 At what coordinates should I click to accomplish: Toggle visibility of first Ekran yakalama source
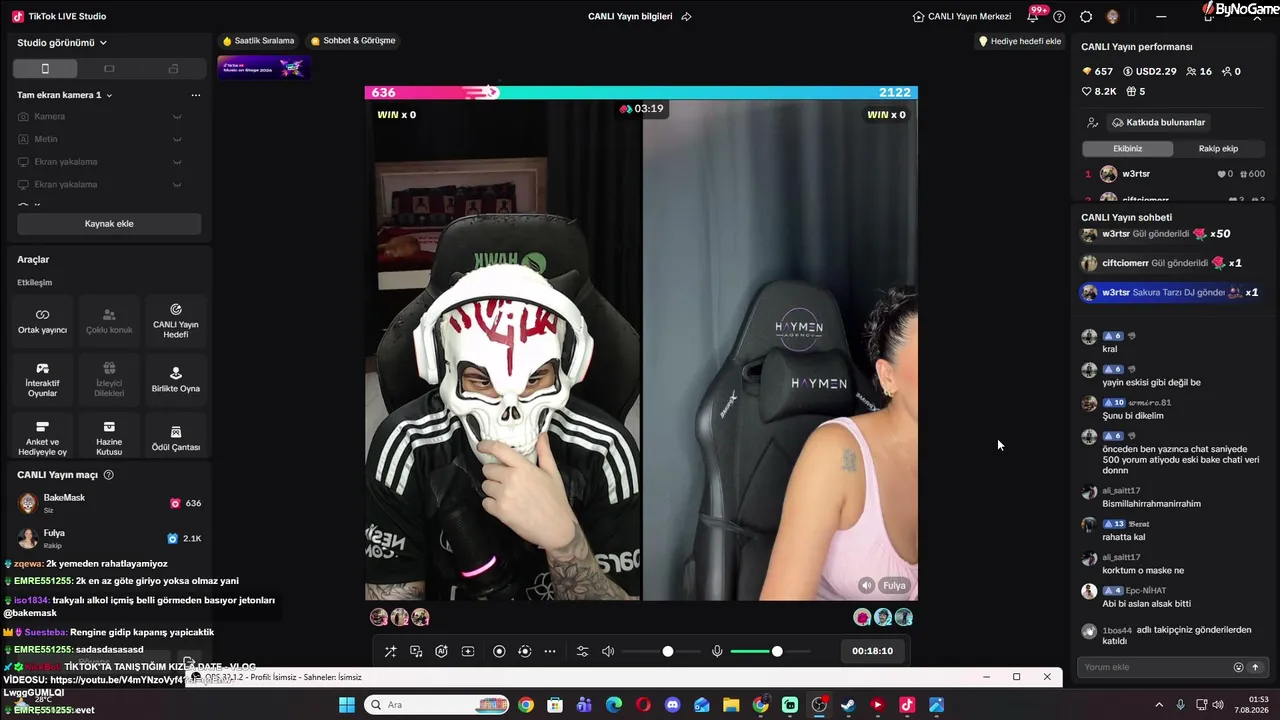tap(177, 162)
